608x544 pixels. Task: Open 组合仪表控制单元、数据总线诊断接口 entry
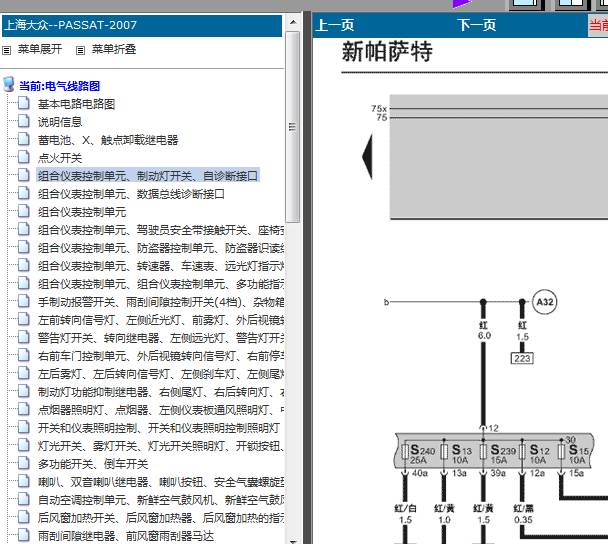coord(131,194)
